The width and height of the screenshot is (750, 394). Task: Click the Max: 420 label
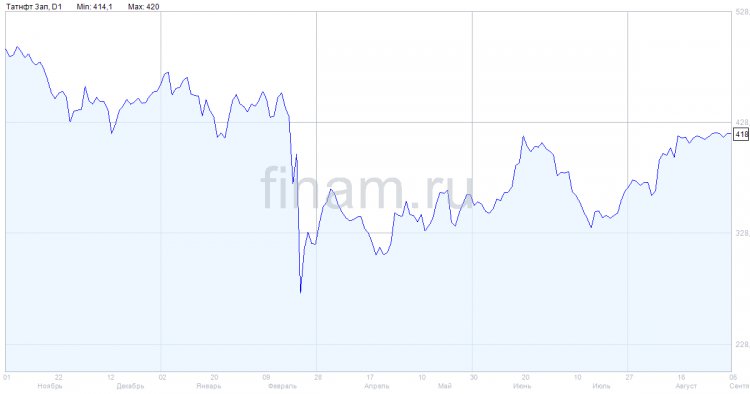(143, 7)
